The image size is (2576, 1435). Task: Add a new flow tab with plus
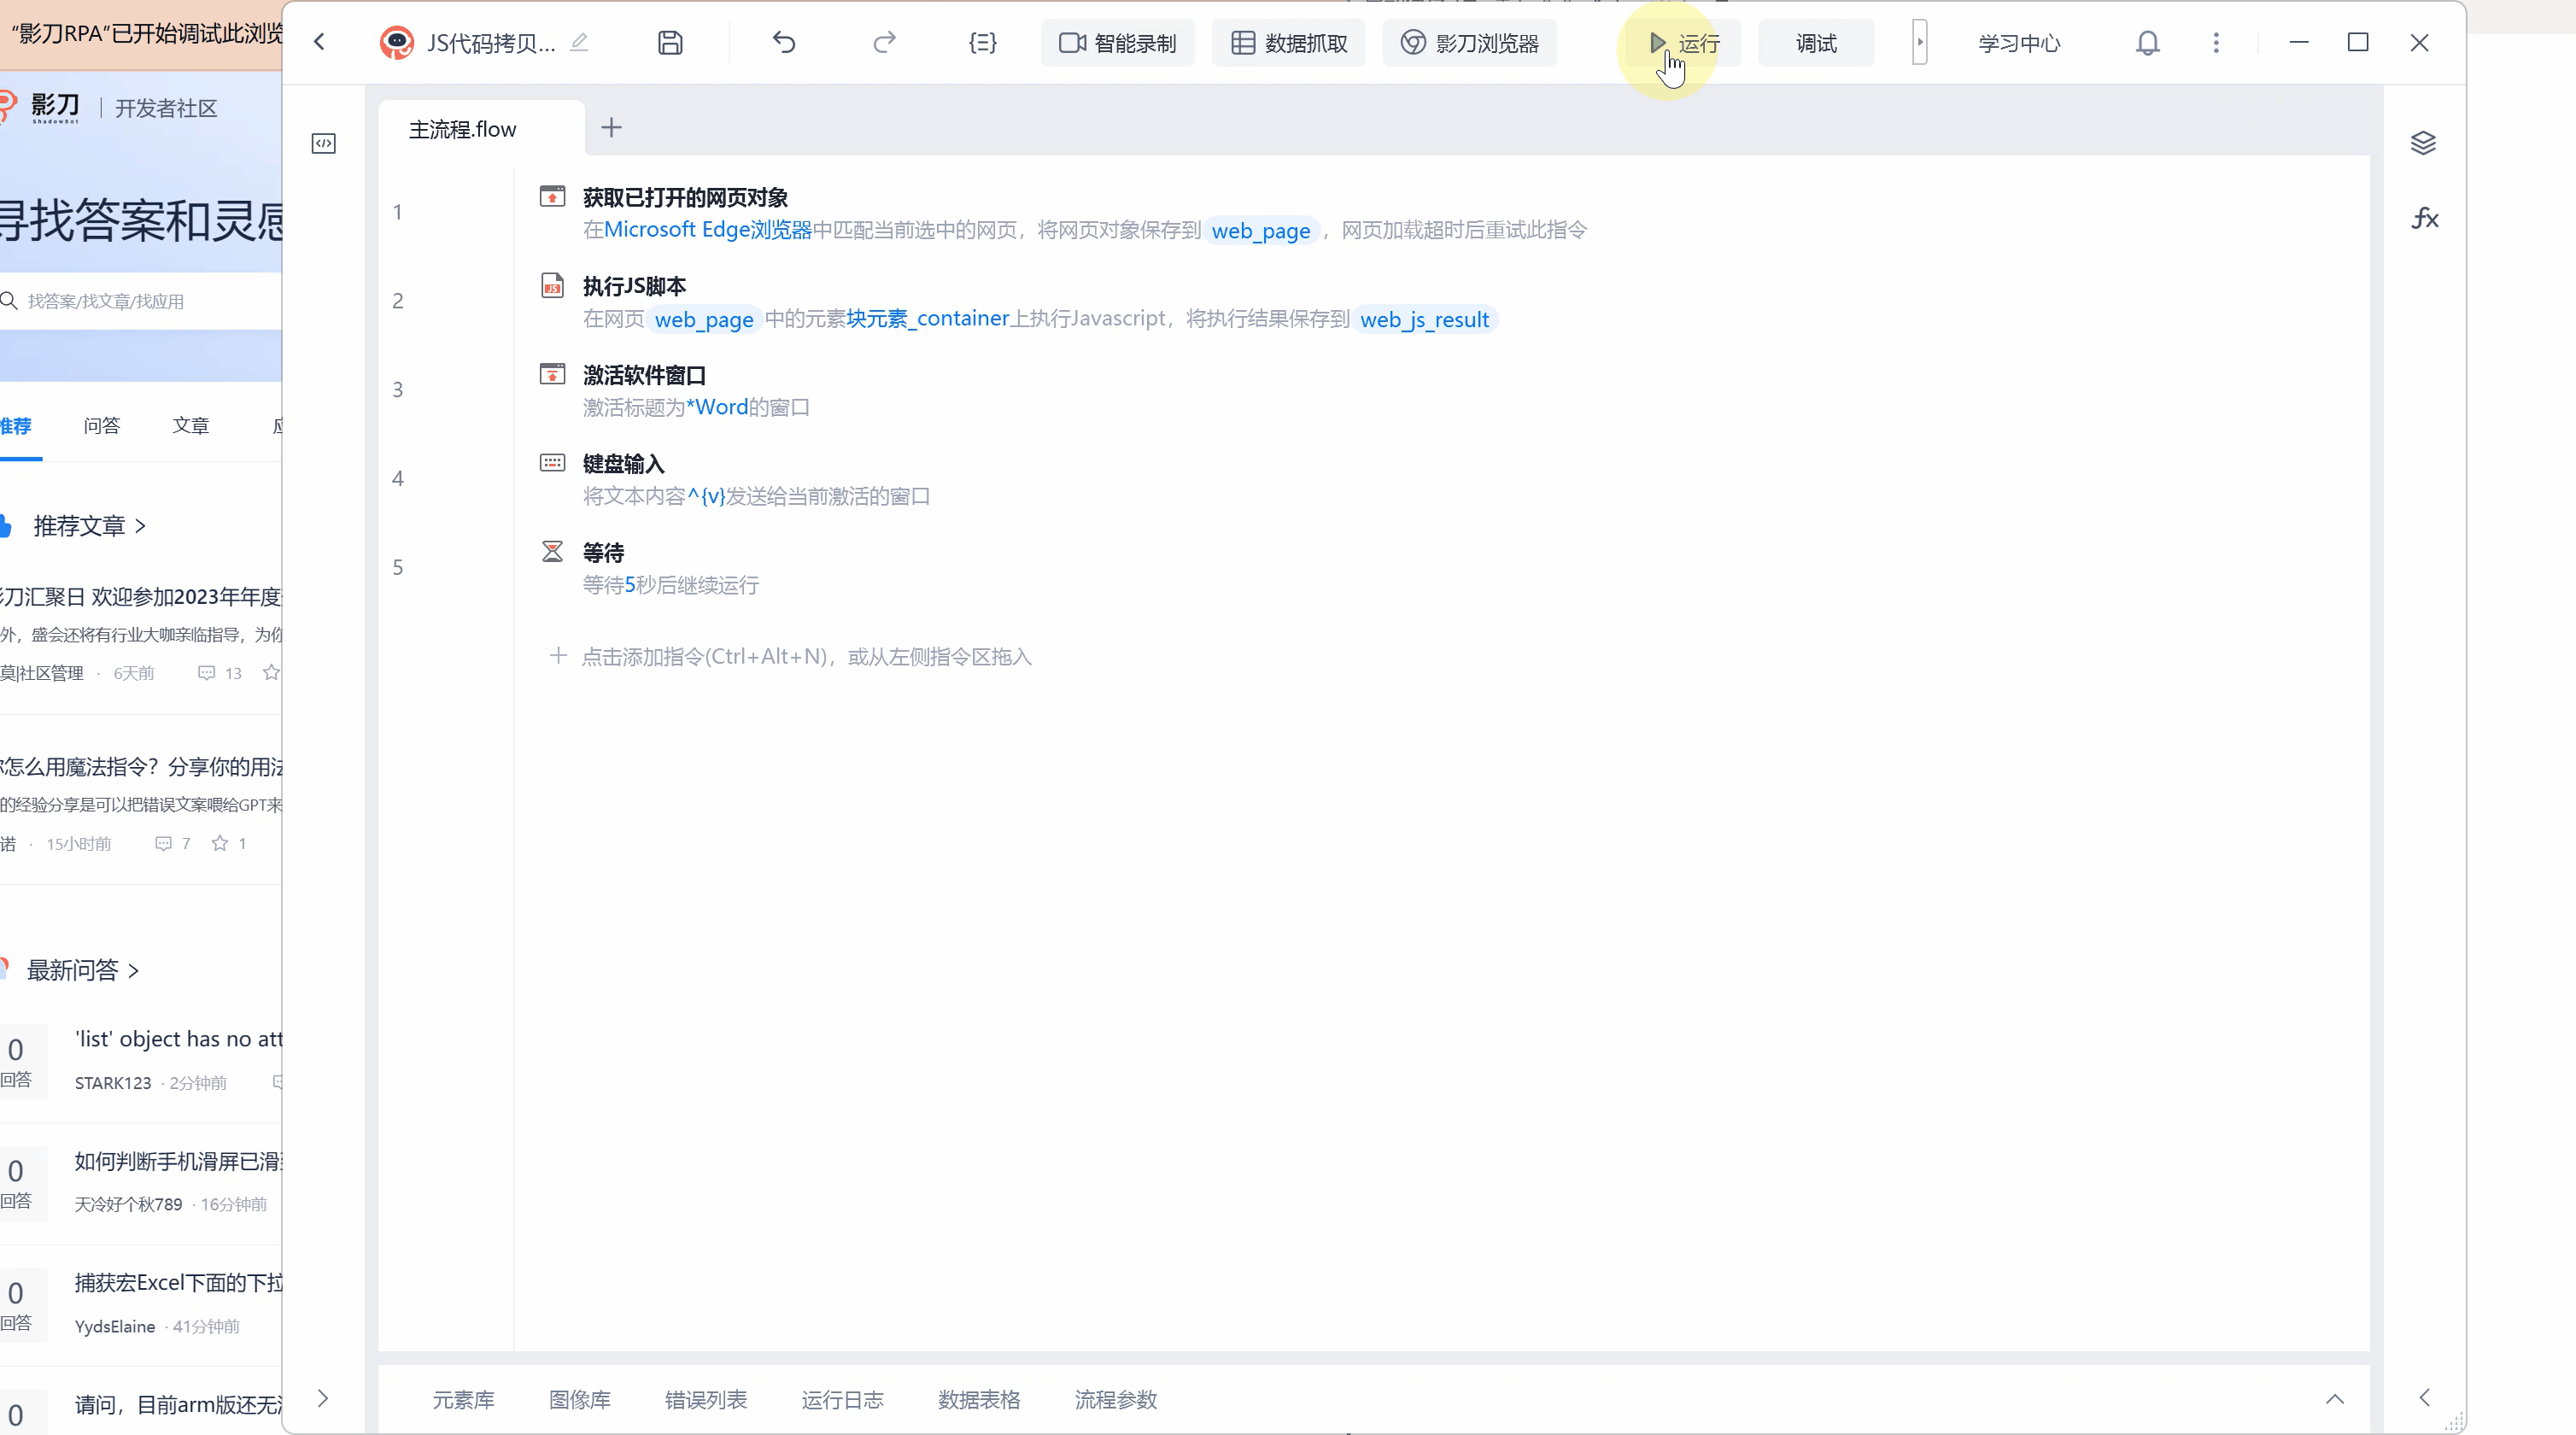pos(611,128)
